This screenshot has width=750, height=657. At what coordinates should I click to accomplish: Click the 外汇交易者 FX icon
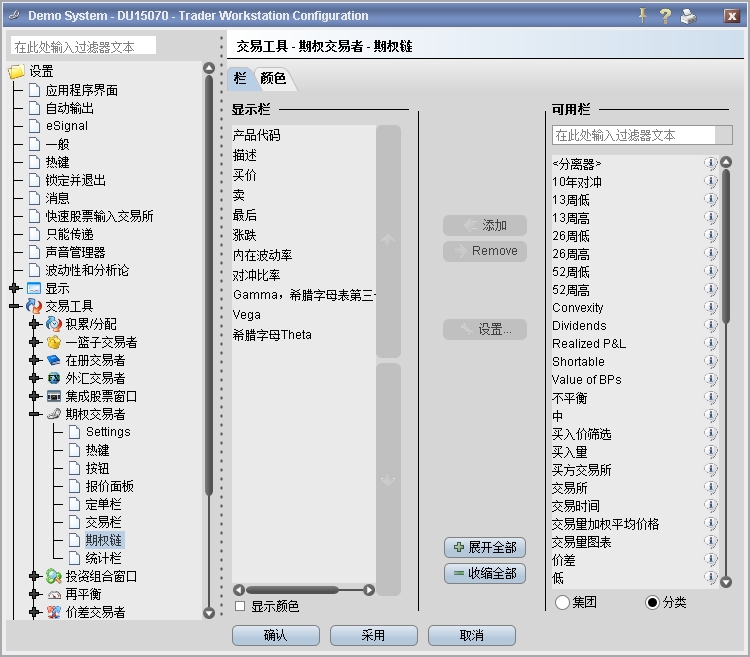coord(54,378)
